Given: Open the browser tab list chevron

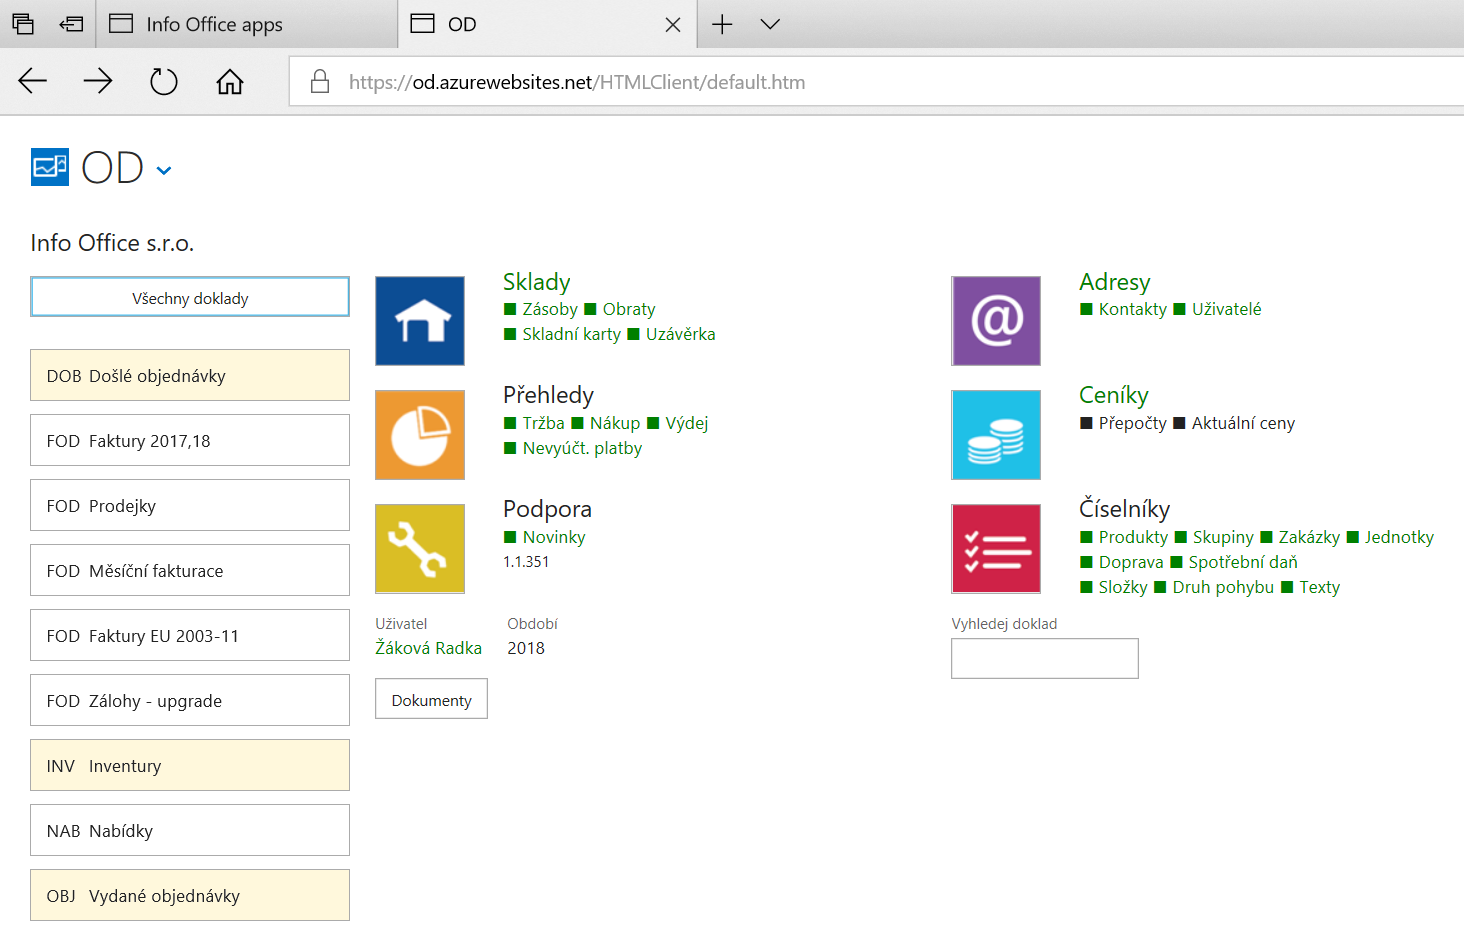Looking at the screenshot, I should pyautogui.click(x=769, y=24).
